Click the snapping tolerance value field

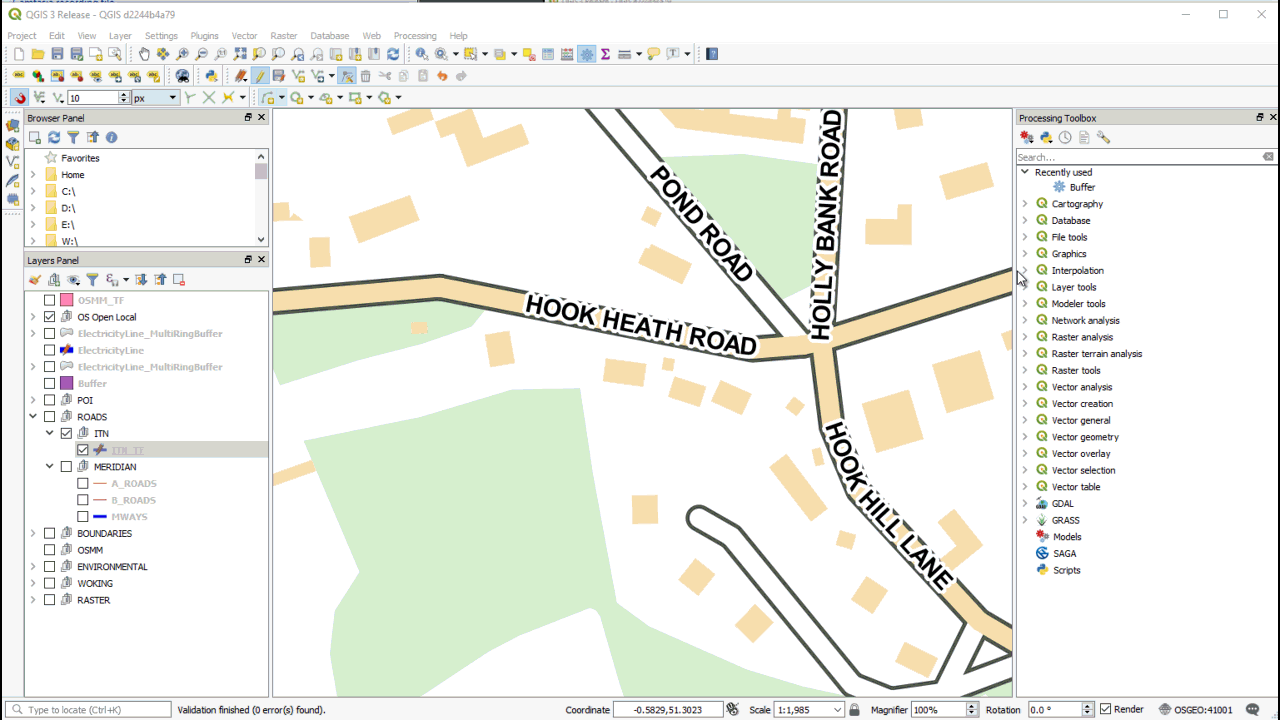(93, 98)
